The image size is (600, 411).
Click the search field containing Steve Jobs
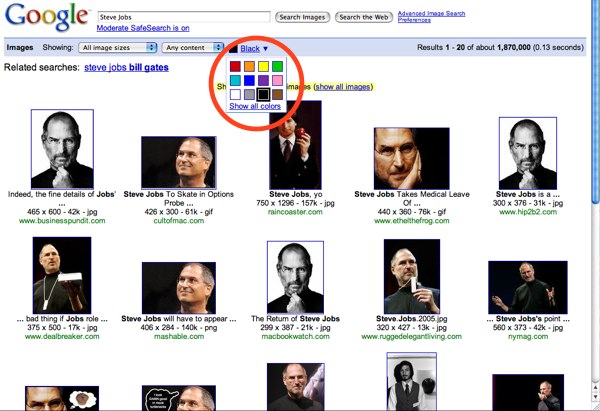coord(184,17)
